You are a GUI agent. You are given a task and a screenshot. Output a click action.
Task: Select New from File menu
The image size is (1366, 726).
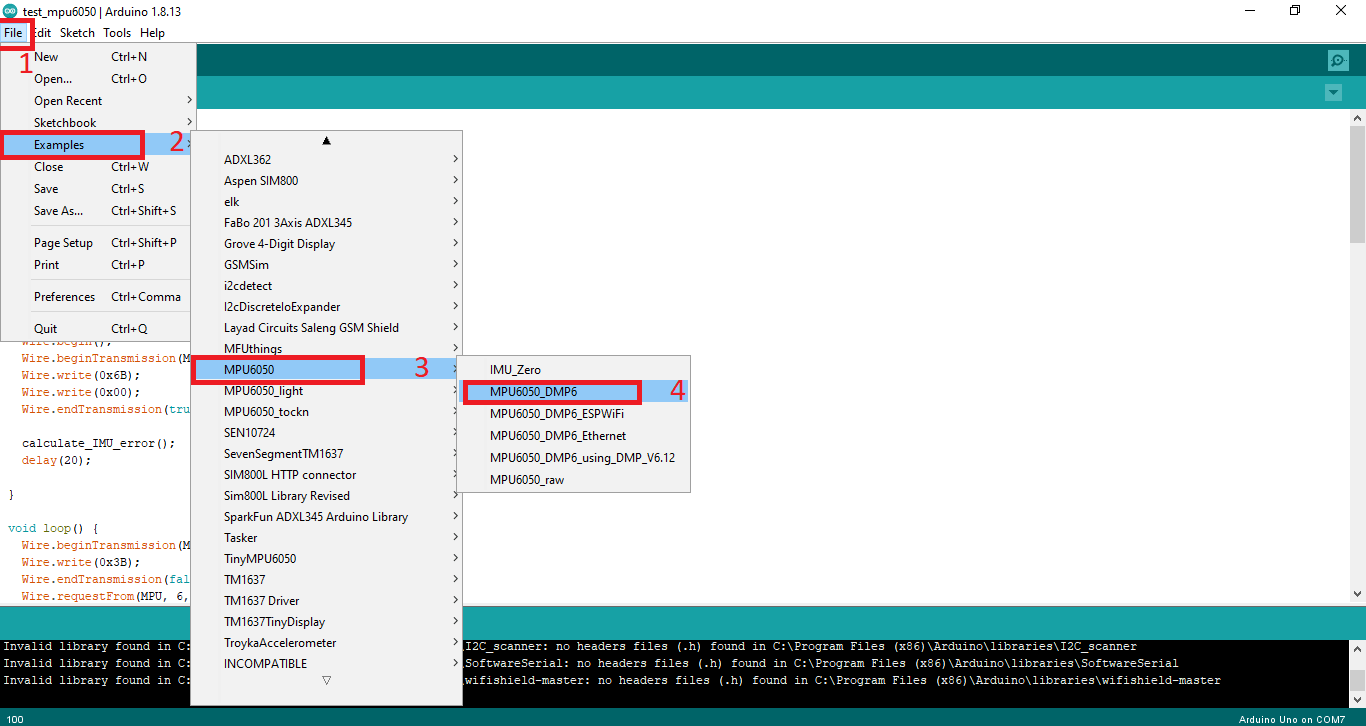pos(97,57)
